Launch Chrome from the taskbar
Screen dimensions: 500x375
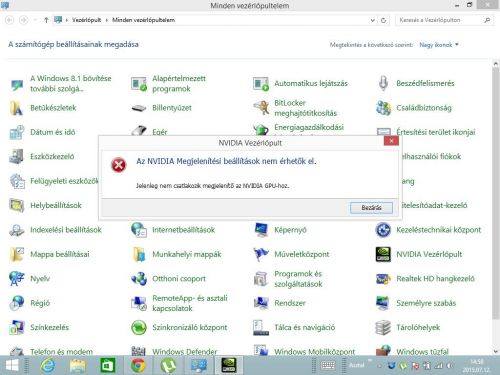pos(138,365)
